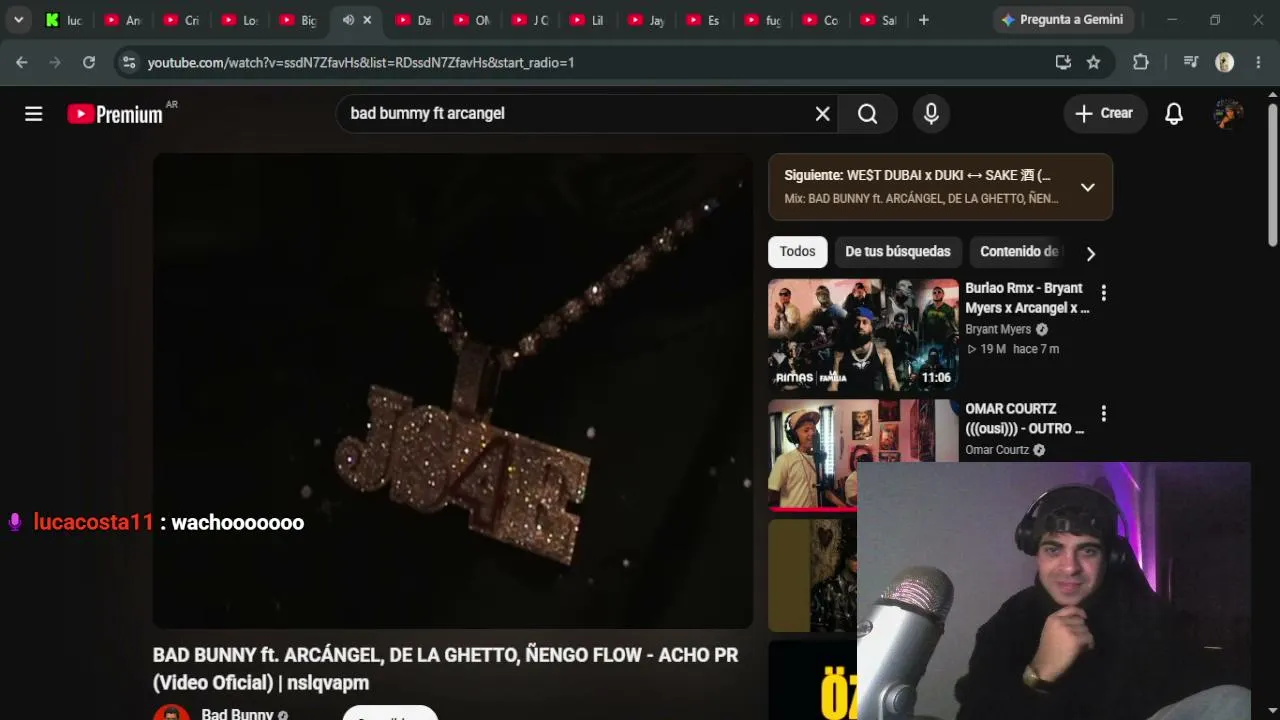1280x720 pixels.
Task: Go forward to the next page
Action: pos(55,62)
